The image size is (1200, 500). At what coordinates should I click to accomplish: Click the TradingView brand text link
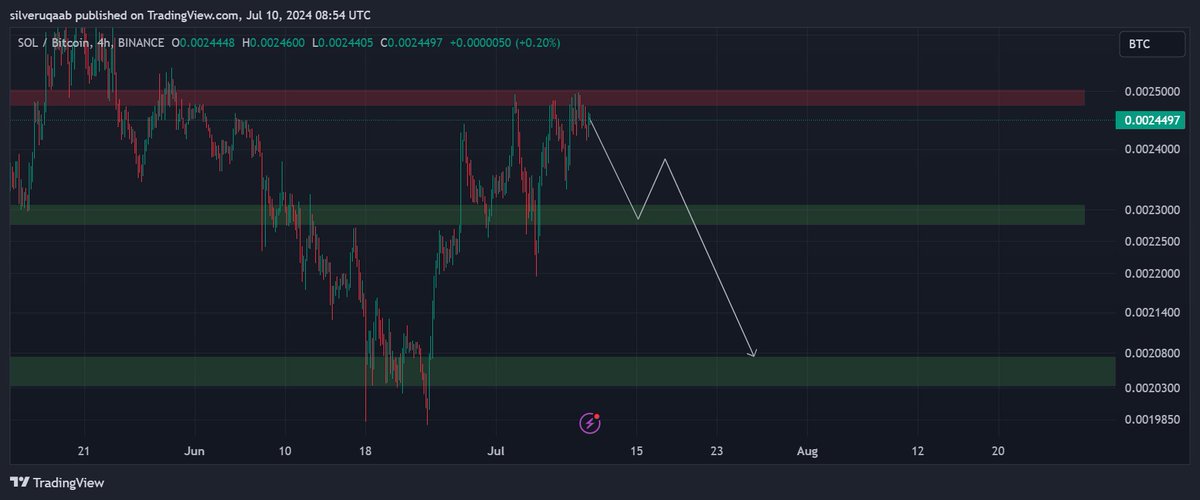point(69,483)
